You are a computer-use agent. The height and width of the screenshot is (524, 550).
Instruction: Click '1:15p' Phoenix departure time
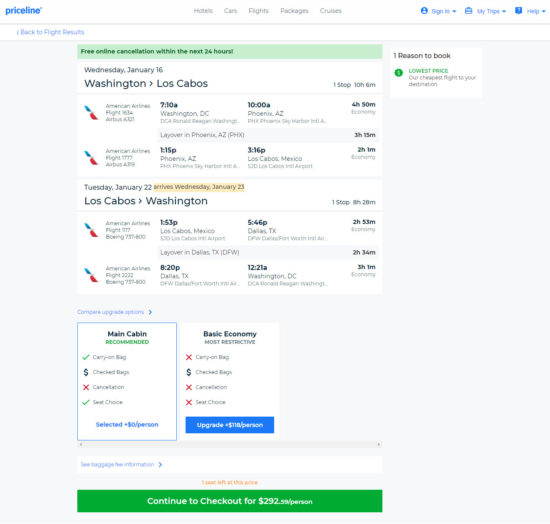pyautogui.click(x=168, y=150)
